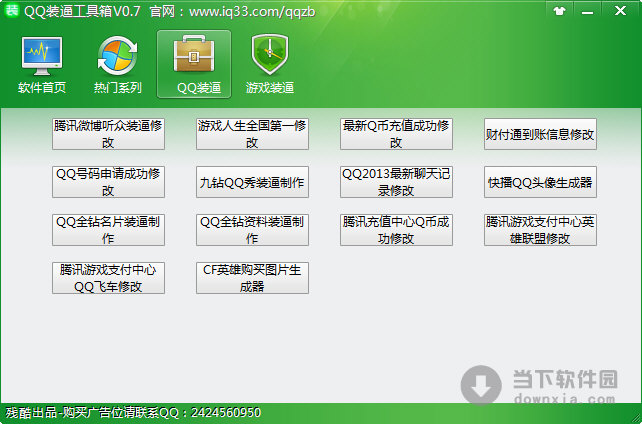
Task: Click the title text QQ装逼工具箱V0.7
Action: 82,11
